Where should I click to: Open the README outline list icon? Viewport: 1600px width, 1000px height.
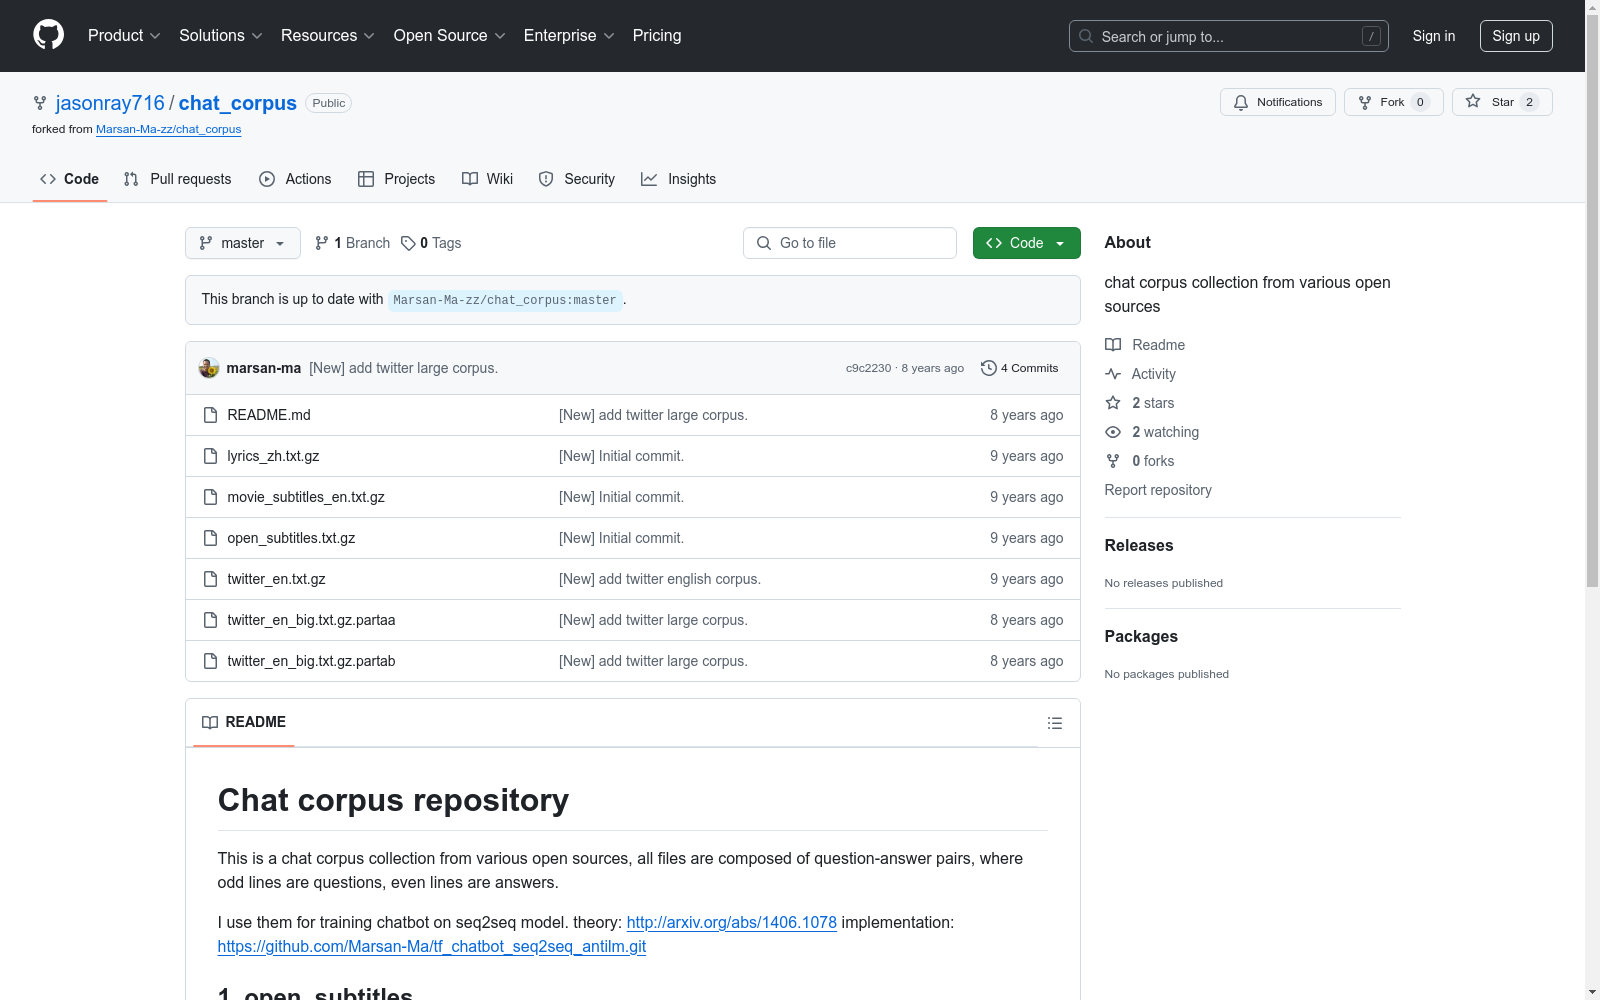(1055, 723)
